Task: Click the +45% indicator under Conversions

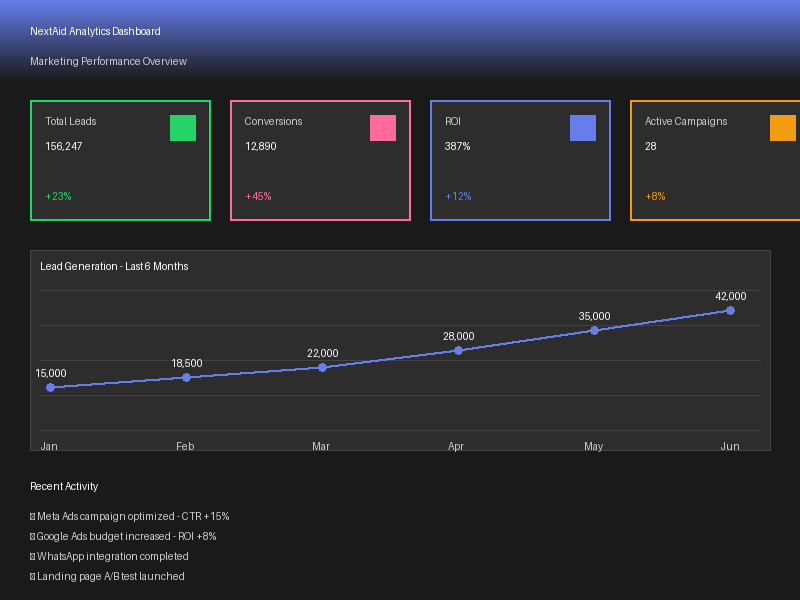Action: pyautogui.click(x=259, y=196)
